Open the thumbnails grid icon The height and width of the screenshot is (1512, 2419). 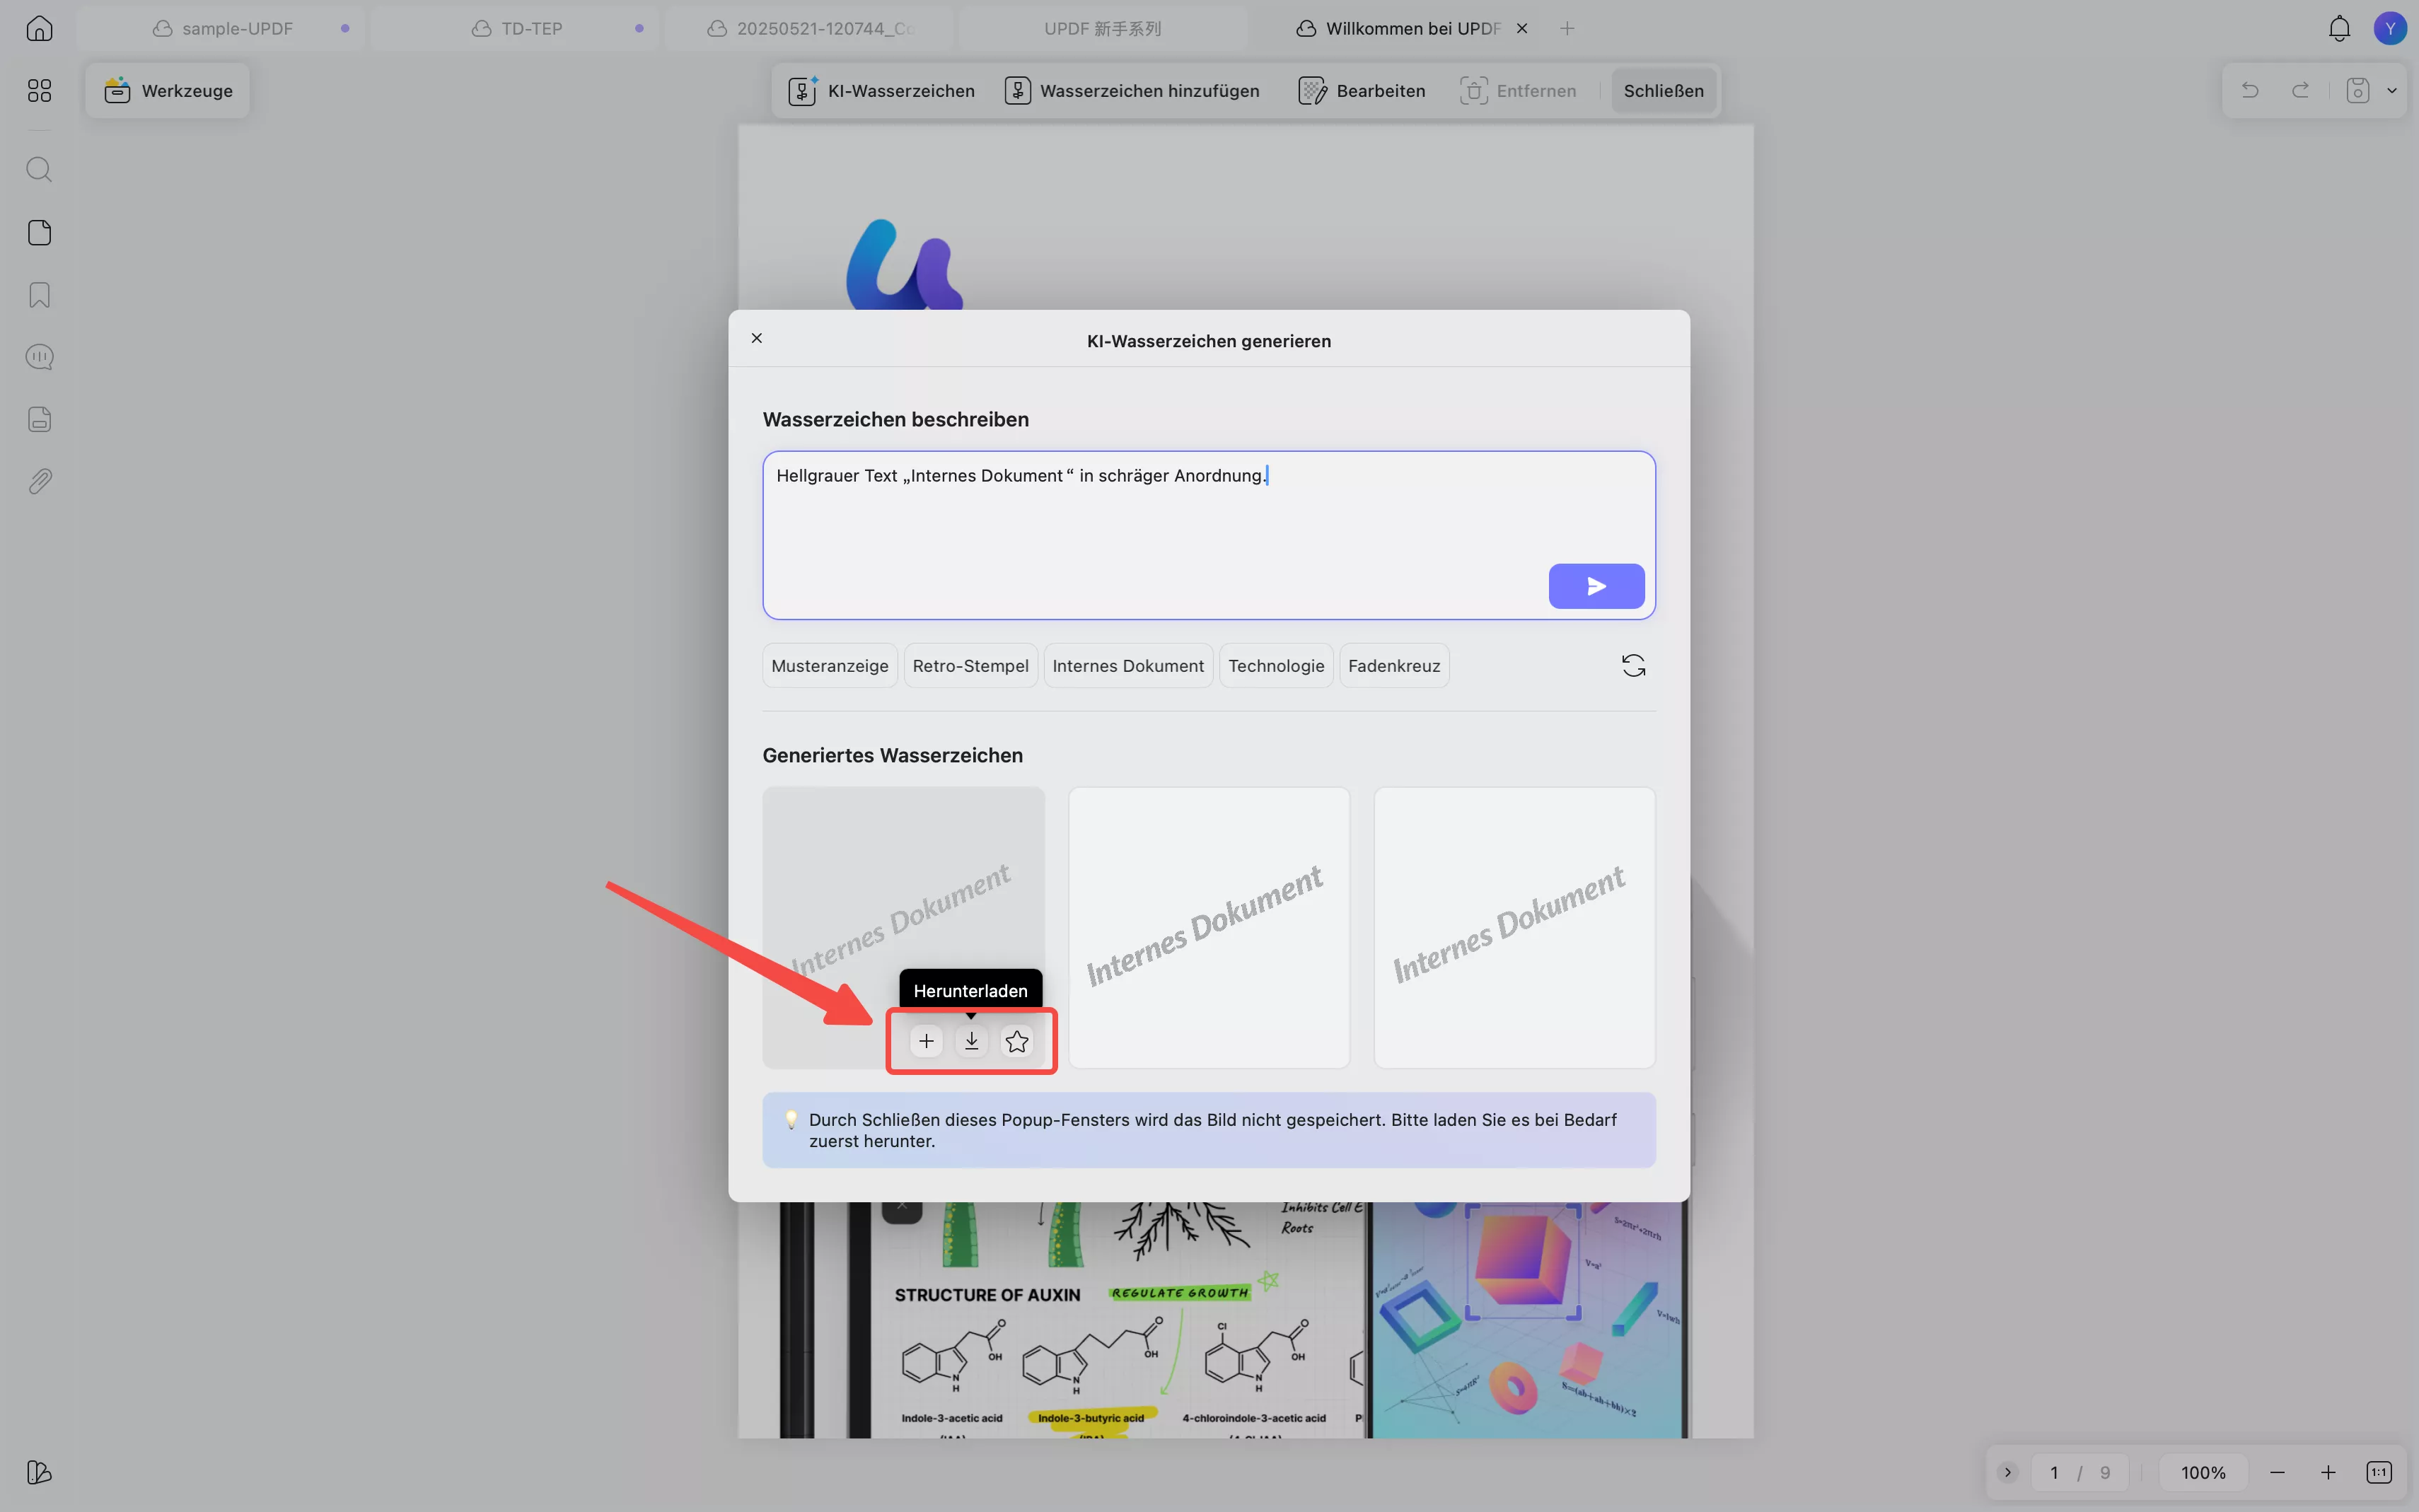pyautogui.click(x=39, y=91)
